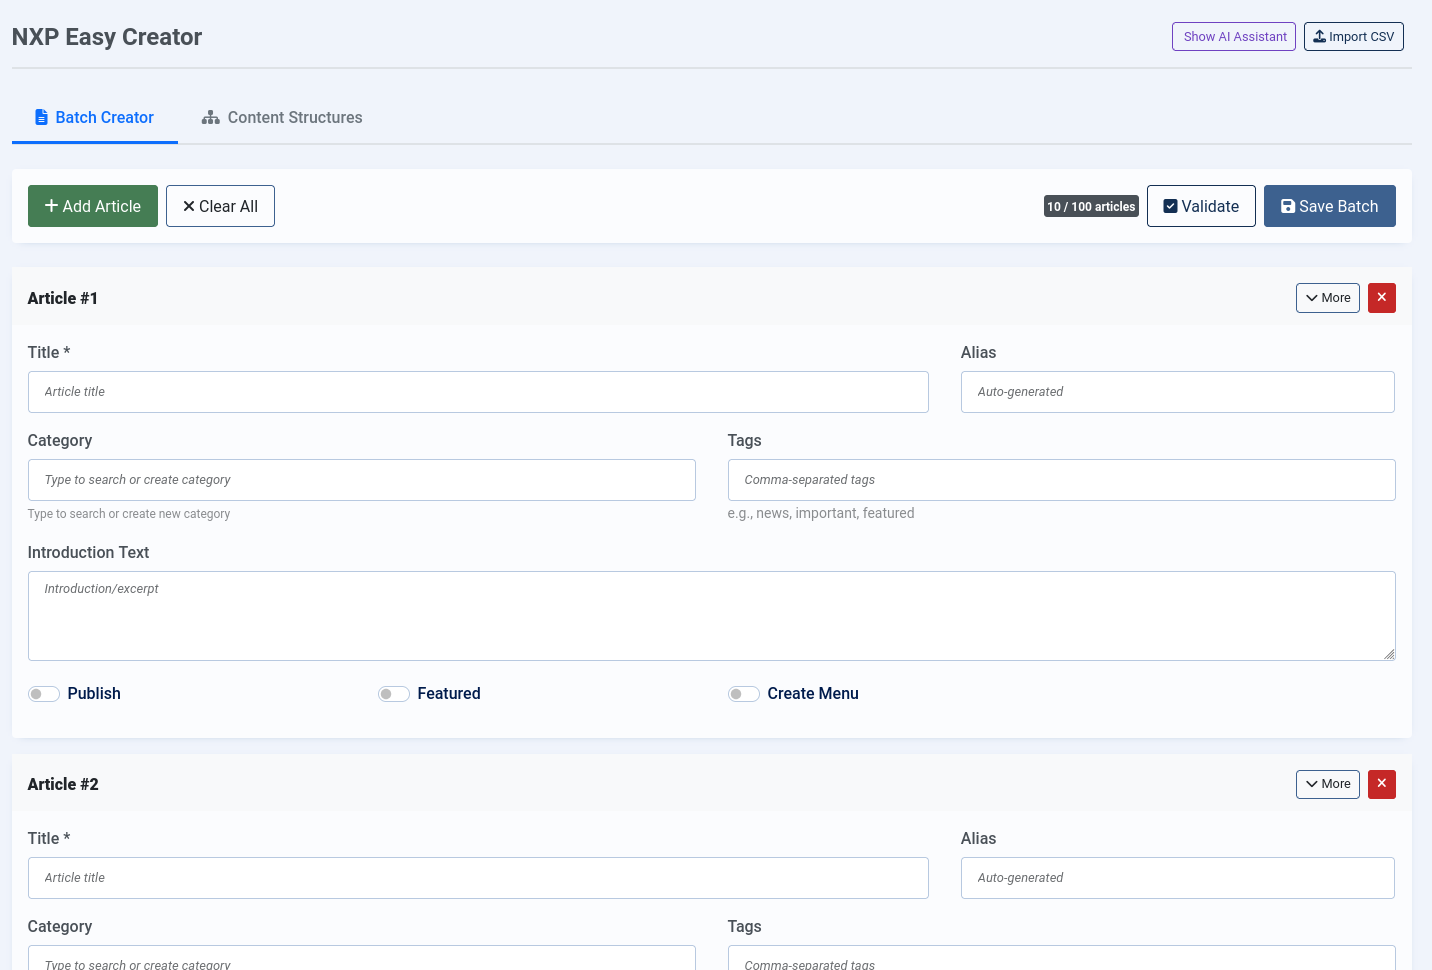Remove Article #2 using red X button

pos(1381,784)
